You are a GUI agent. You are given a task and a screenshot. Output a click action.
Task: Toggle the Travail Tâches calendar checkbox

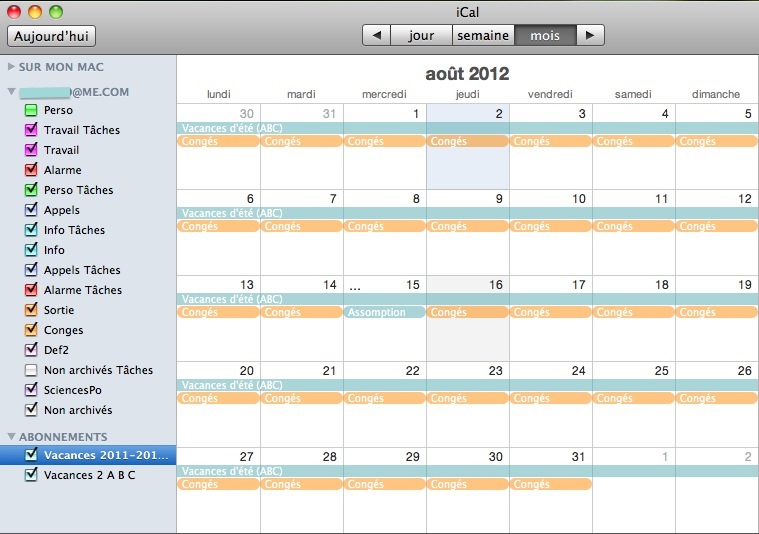(x=31, y=130)
